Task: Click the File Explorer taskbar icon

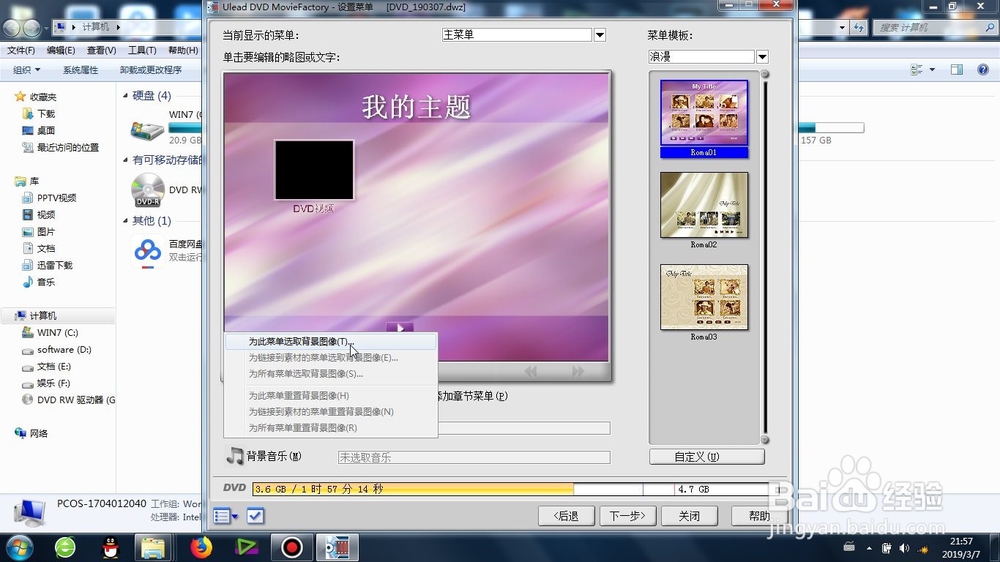Action: tap(153, 547)
